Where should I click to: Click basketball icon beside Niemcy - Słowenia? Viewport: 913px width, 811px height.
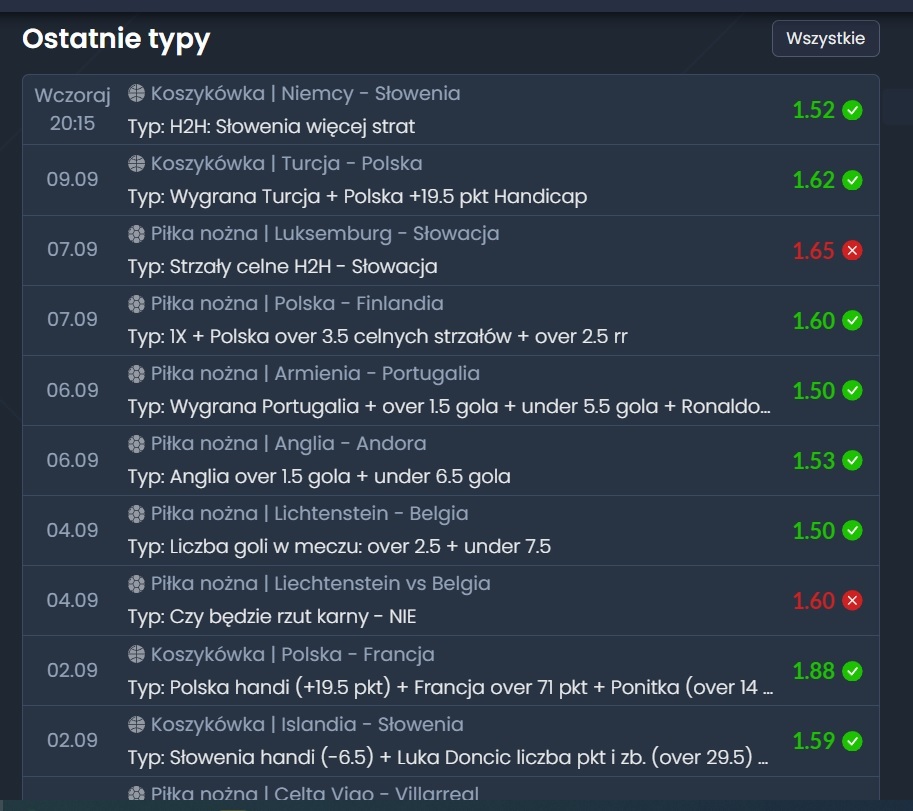tap(137, 94)
